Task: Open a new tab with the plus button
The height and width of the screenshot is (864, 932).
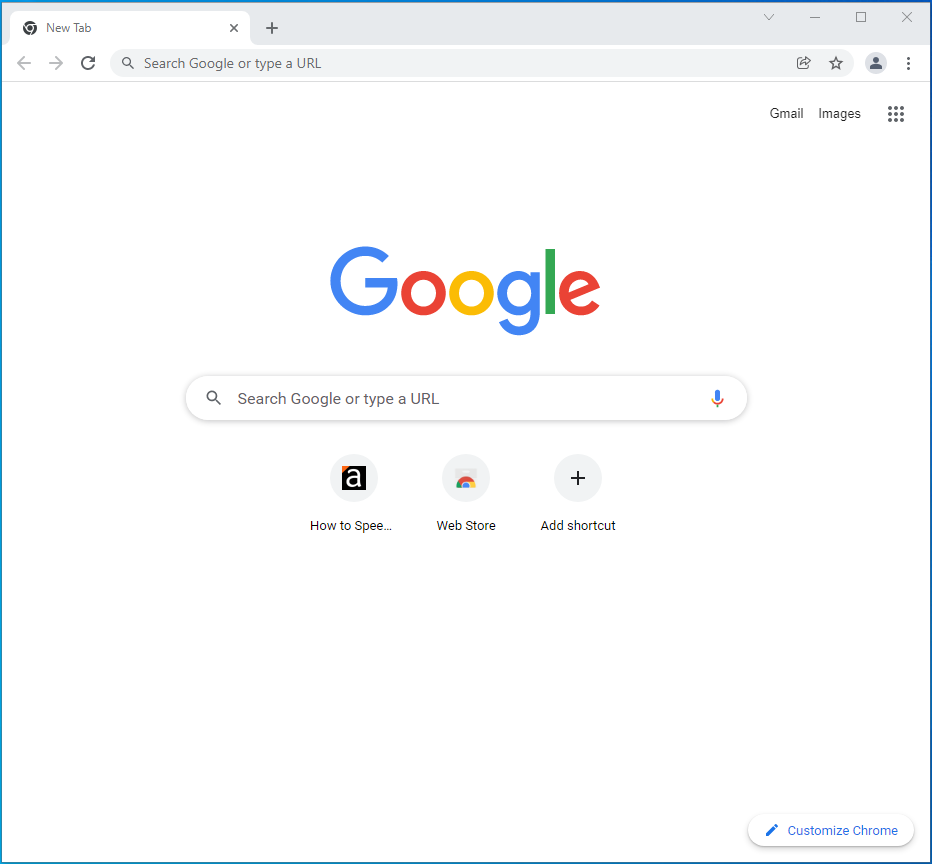Action: click(272, 27)
